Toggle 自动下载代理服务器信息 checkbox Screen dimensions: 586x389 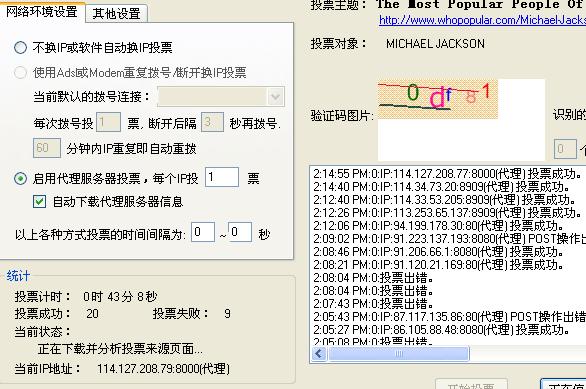[39, 202]
